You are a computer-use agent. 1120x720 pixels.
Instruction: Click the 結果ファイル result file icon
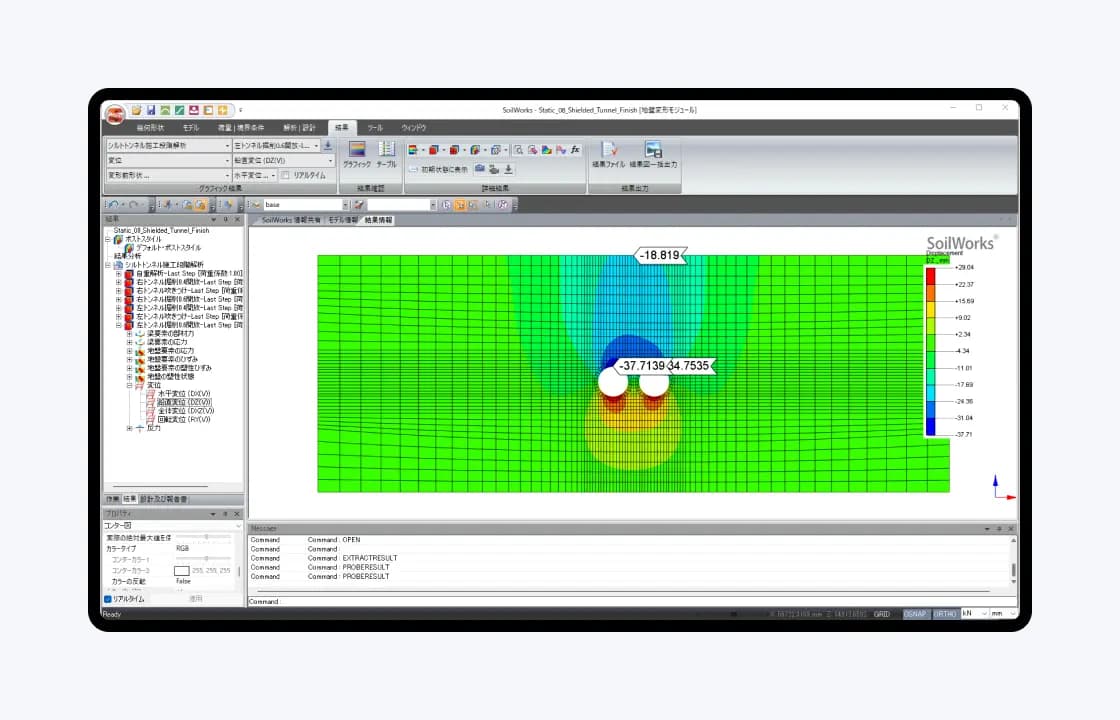point(609,154)
